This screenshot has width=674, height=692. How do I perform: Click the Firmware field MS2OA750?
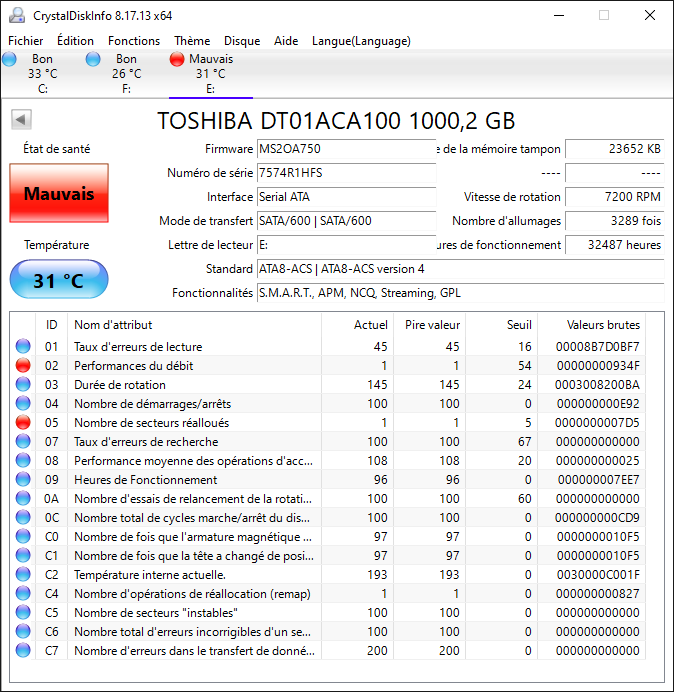click(346, 149)
